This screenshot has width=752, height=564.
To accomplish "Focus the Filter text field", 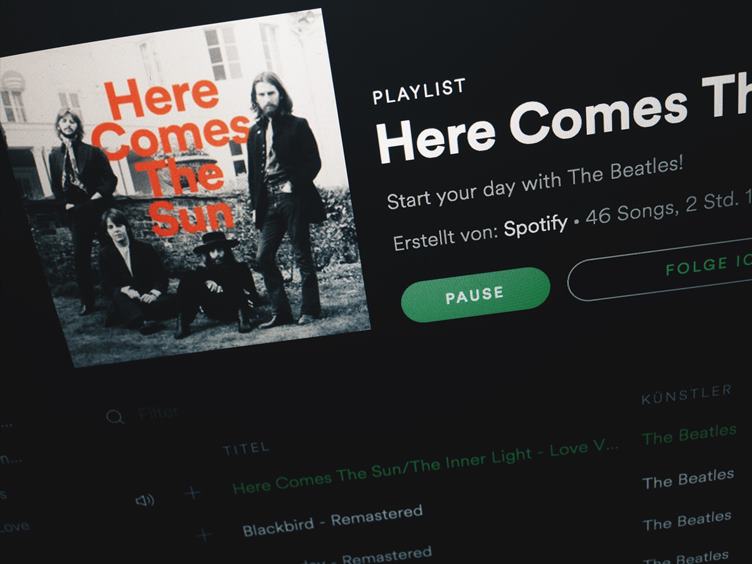I will 159,413.
